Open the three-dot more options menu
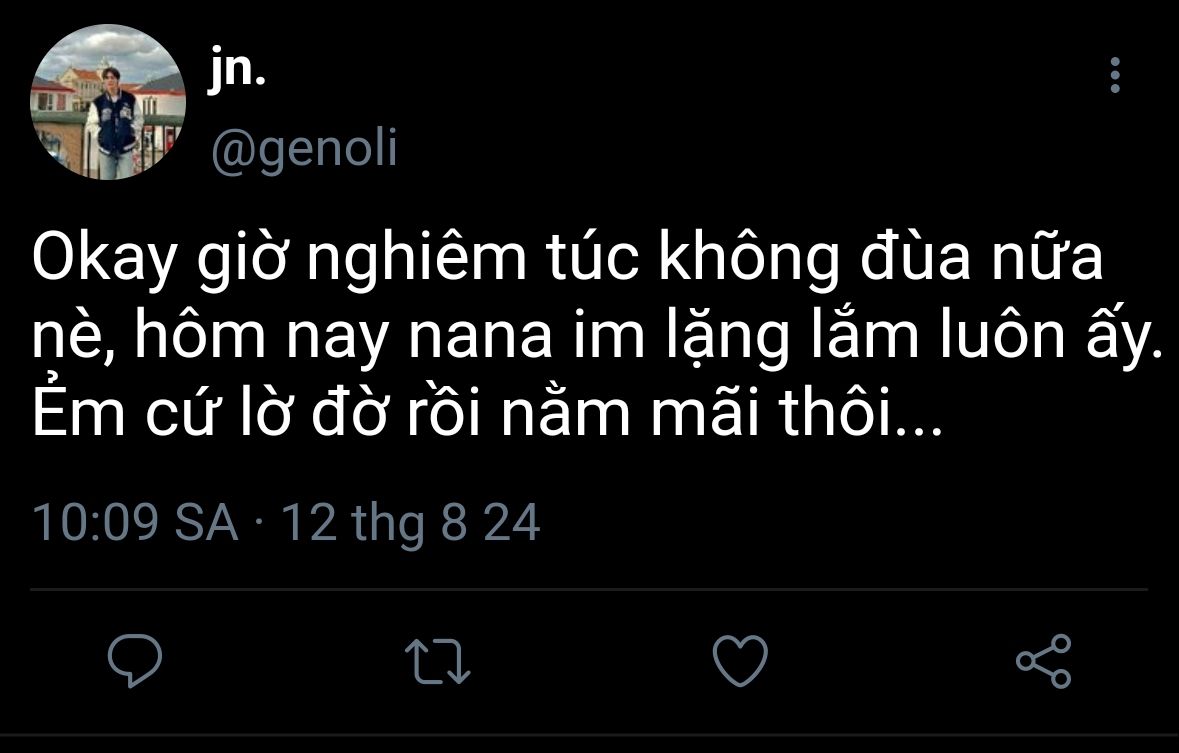This screenshot has height=753, width=1179. (x=1115, y=75)
